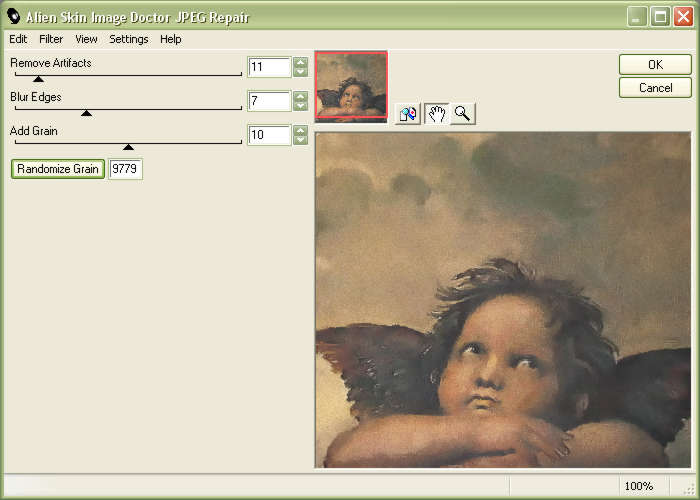The width and height of the screenshot is (700, 500).
Task: Open the Edit menu
Action: [x=18, y=39]
